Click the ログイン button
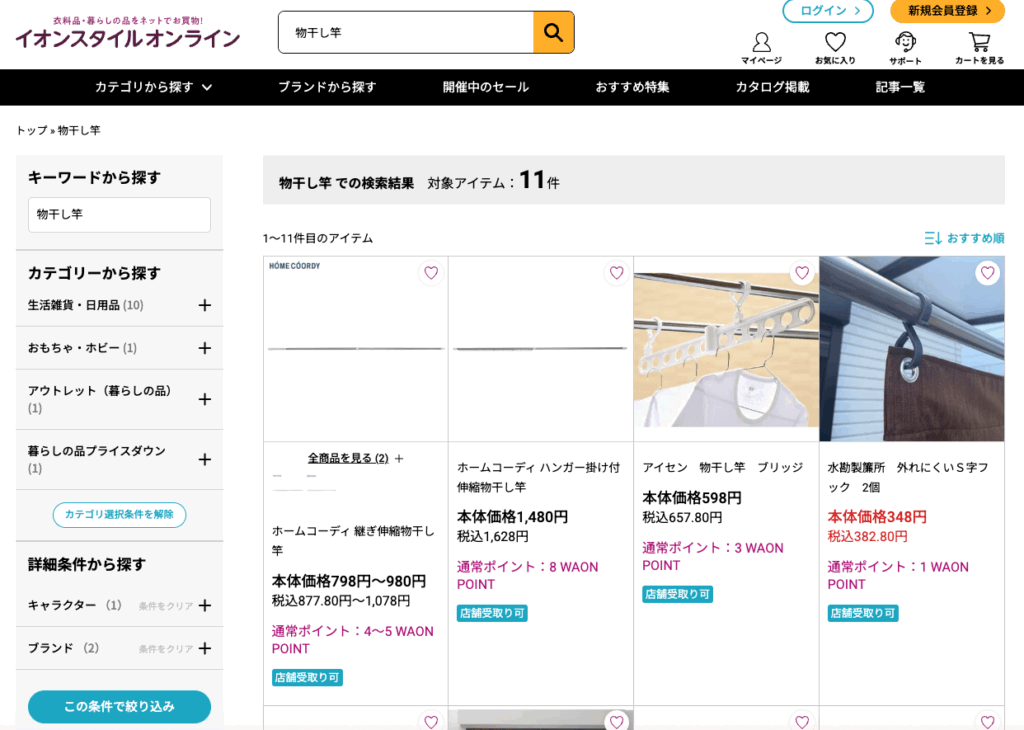 click(827, 11)
